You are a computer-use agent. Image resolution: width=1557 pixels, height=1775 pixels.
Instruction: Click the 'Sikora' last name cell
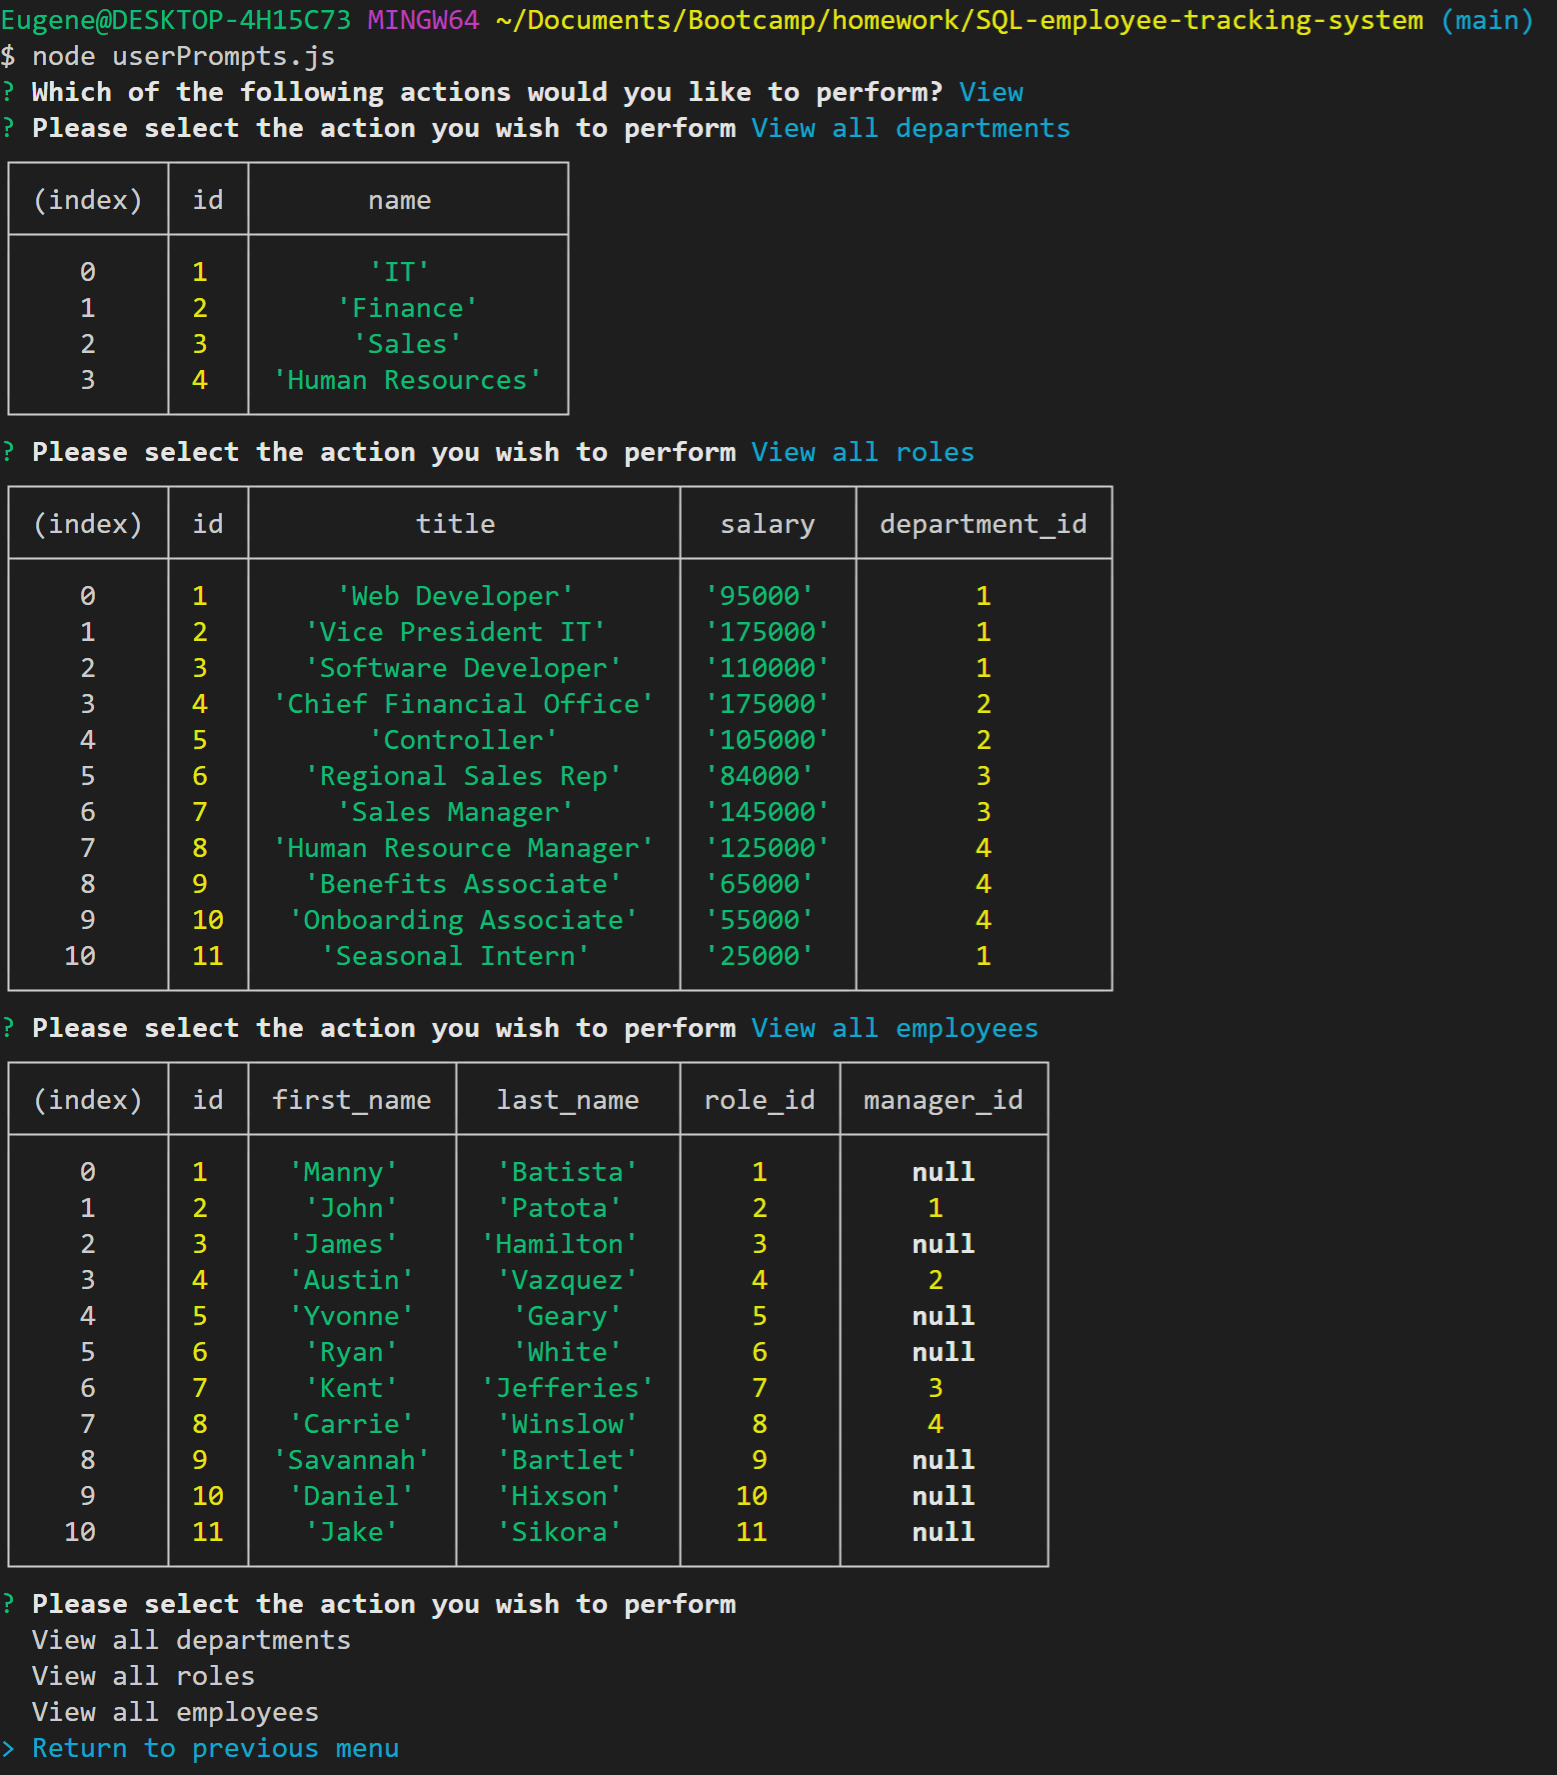click(x=559, y=1532)
